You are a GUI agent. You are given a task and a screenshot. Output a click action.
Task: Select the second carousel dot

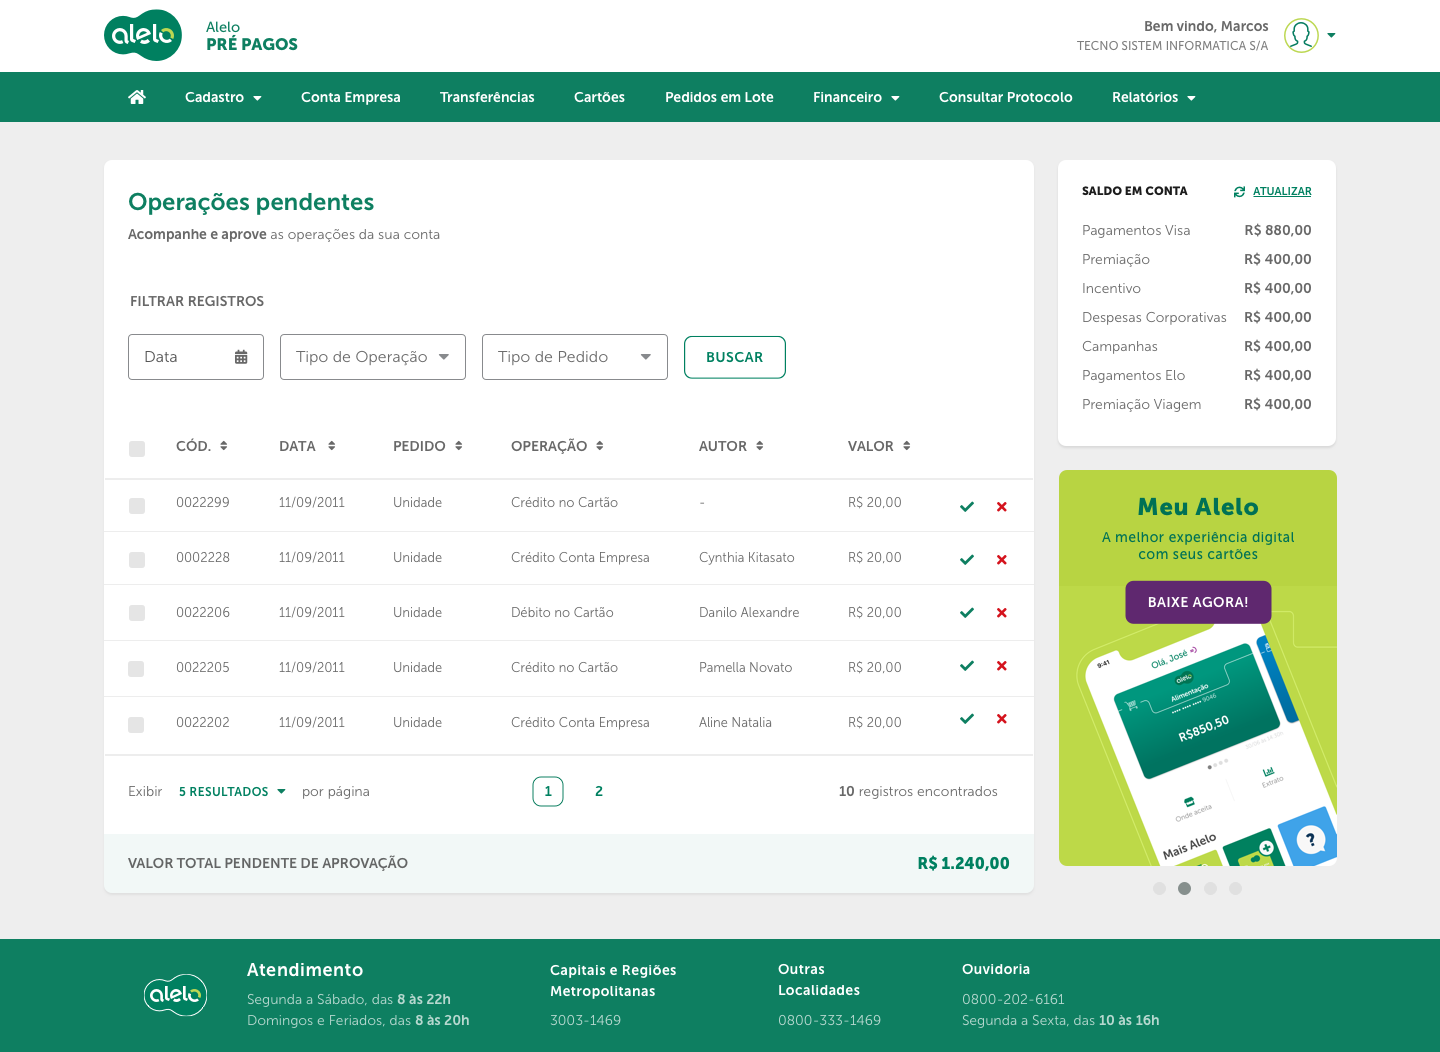coord(1185,888)
